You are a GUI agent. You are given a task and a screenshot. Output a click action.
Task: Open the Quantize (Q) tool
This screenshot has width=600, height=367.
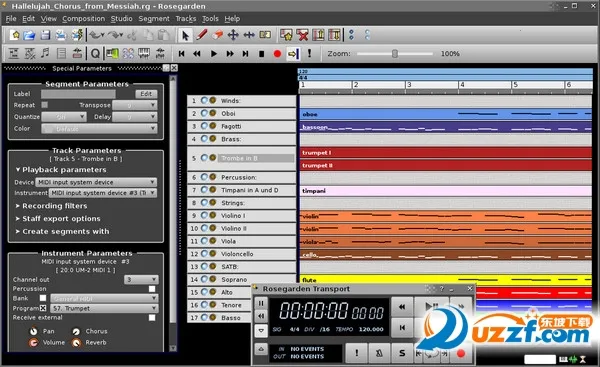click(95, 54)
